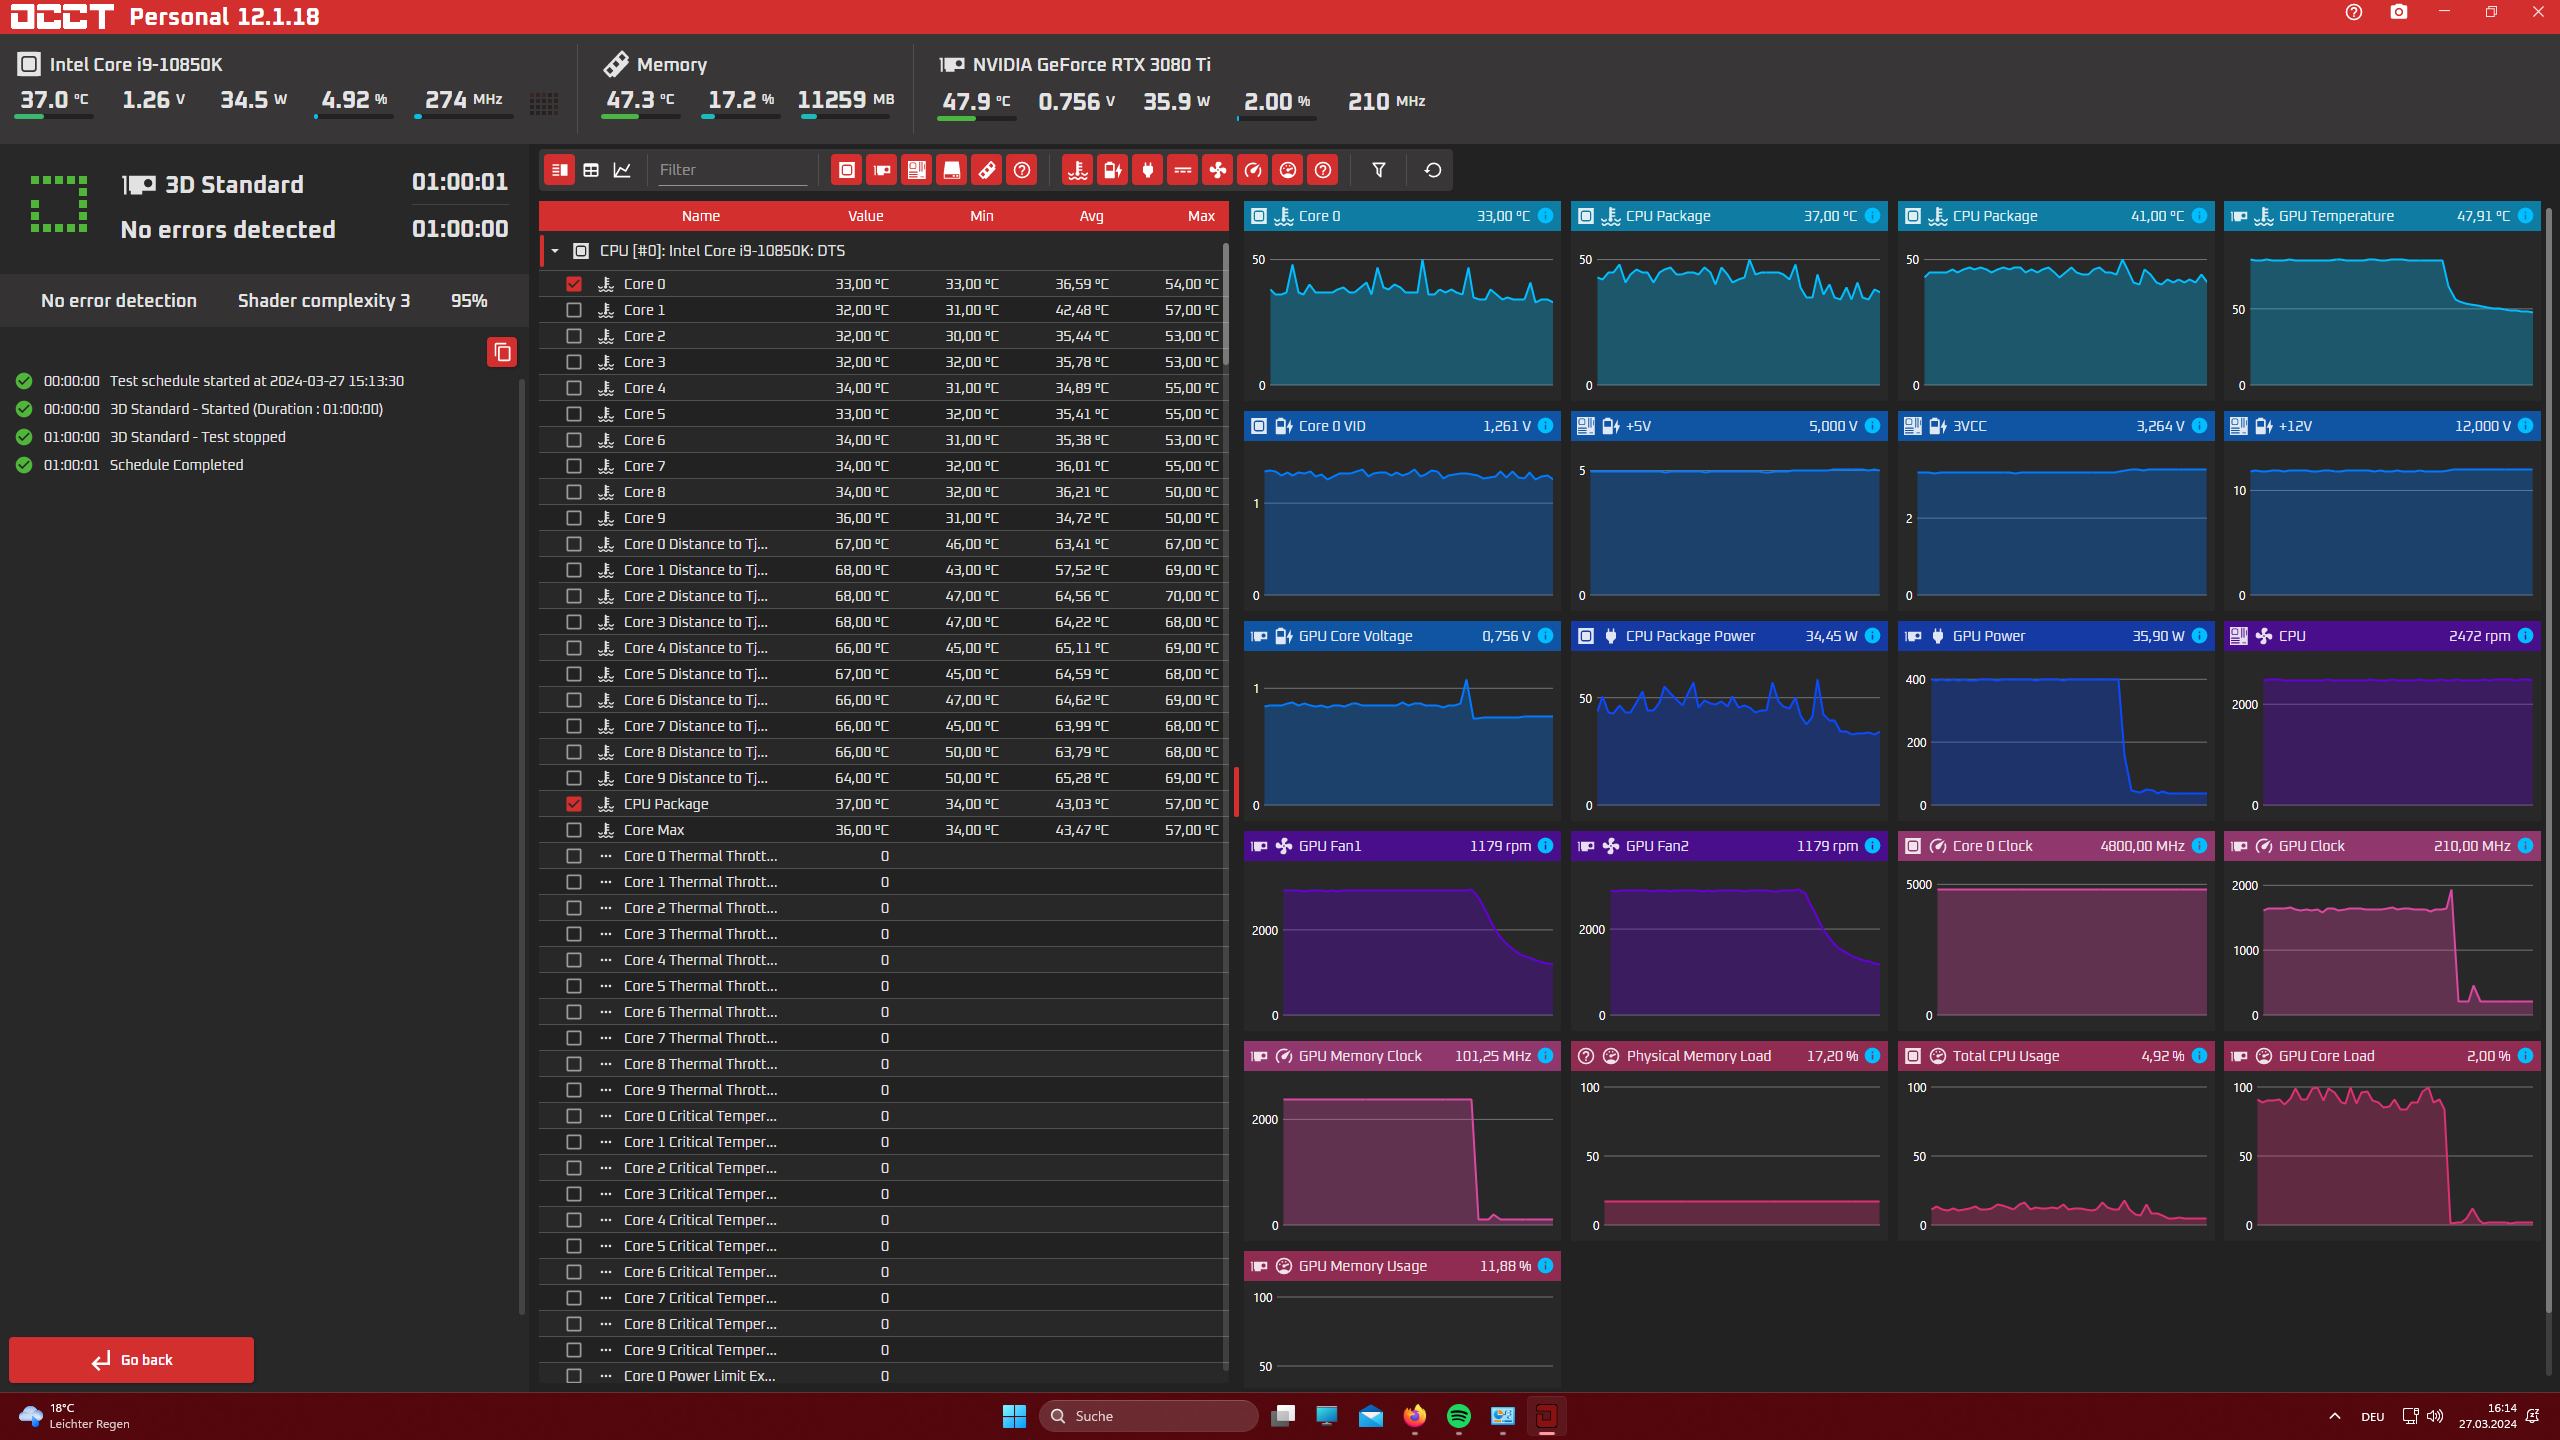
Task: Toggle the memory sensor filter icon
Action: point(987,170)
